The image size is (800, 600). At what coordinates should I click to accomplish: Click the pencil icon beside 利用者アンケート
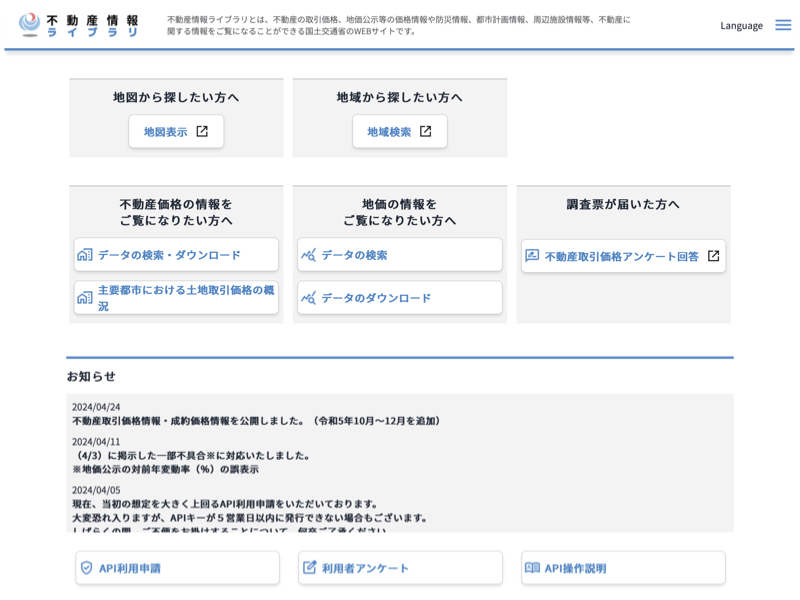[309, 568]
